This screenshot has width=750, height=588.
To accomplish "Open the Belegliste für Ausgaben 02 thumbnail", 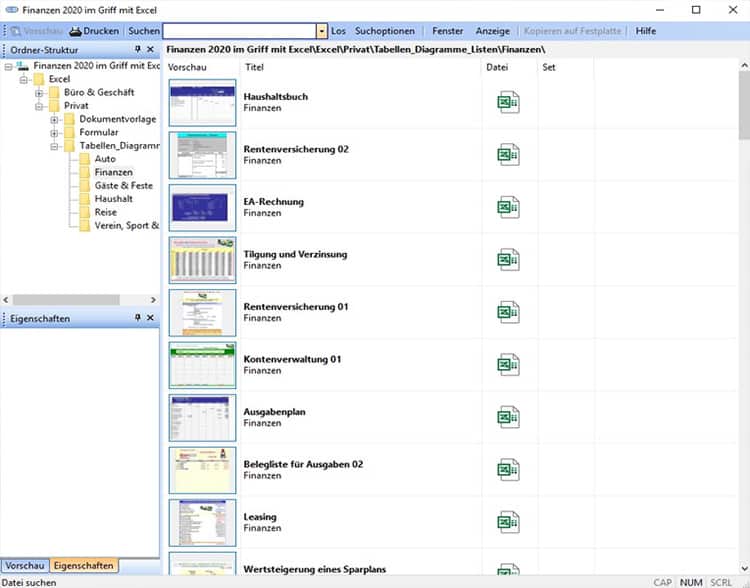I will 202,470.
